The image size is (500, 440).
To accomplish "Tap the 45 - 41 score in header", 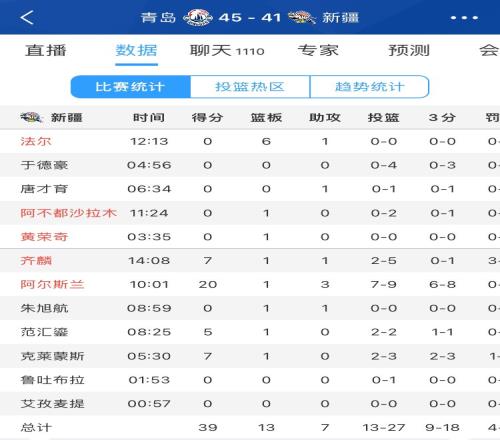I will click(x=250, y=17).
